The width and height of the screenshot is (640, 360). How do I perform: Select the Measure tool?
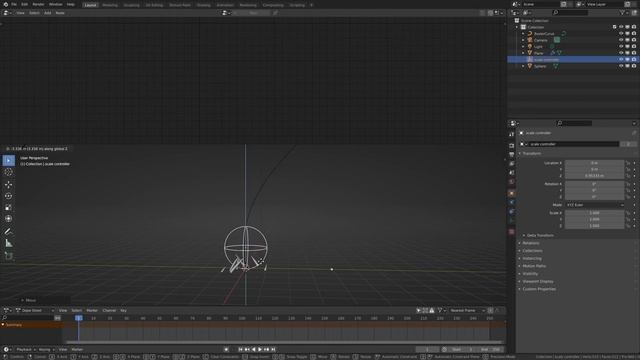pyautogui.click(x=9, y=243)
